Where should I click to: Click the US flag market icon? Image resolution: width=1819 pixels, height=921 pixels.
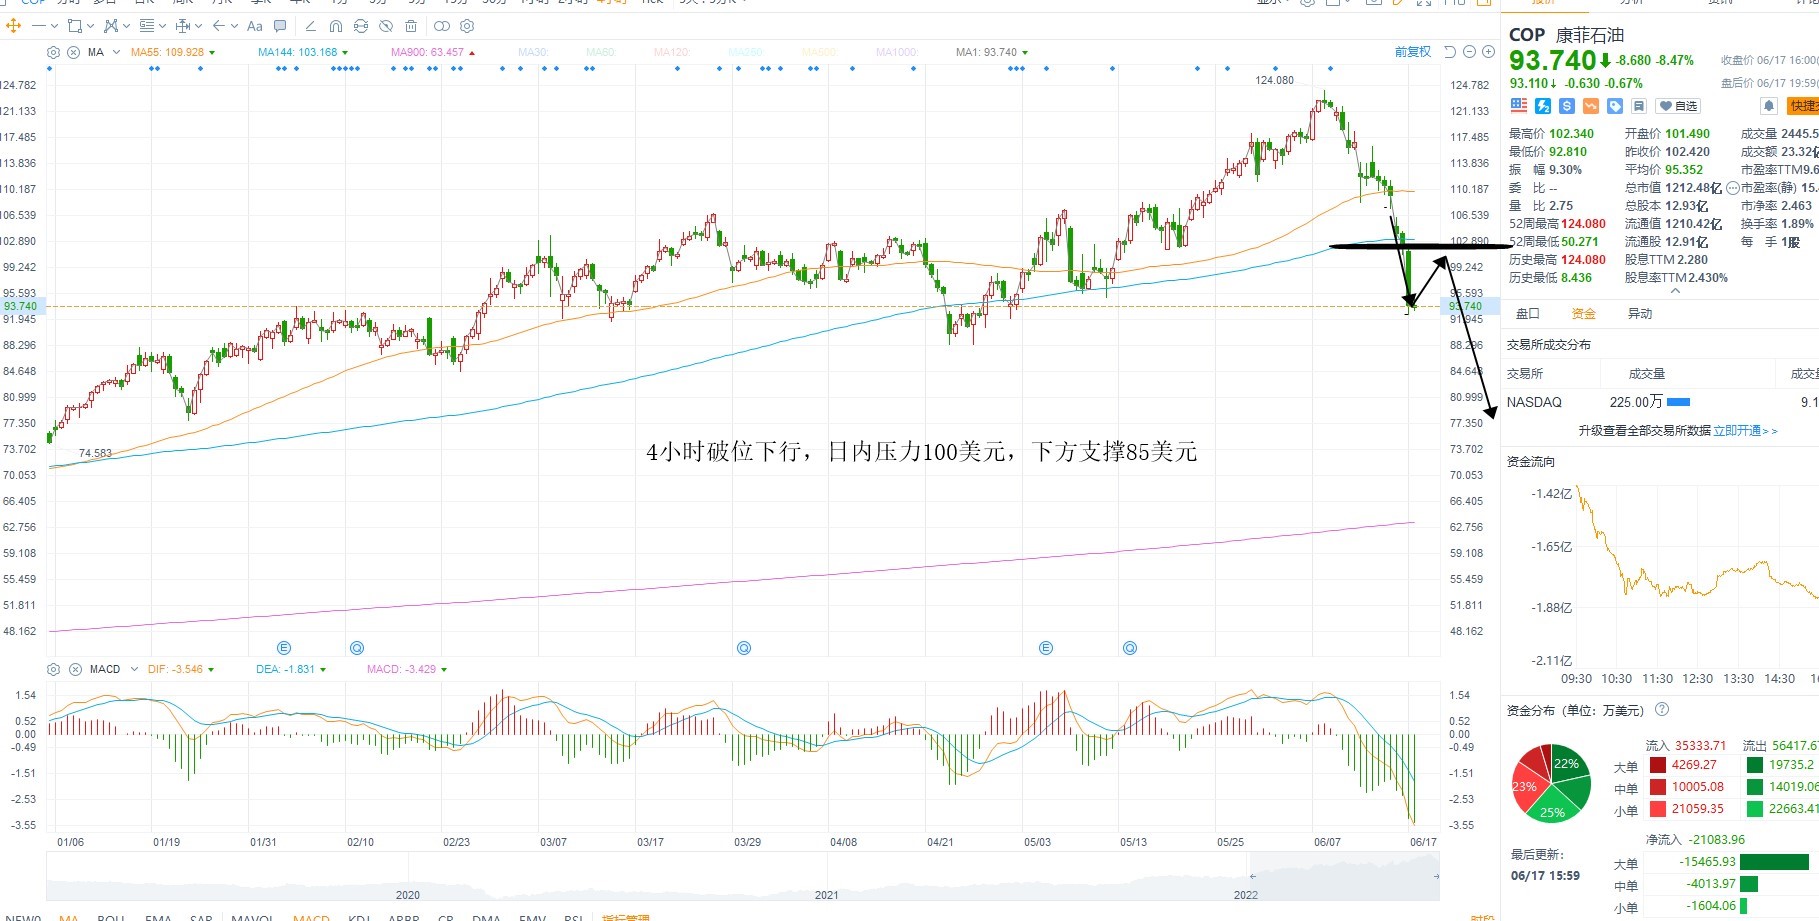[x=1519, y=106]
